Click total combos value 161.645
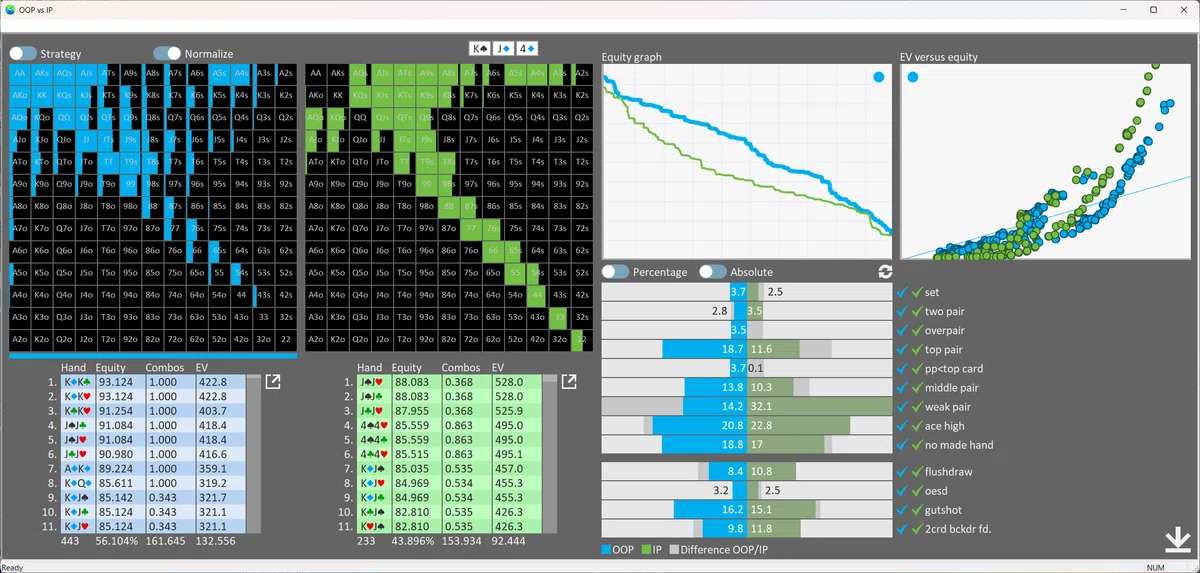1200x573 pixels. (x=165, y=541)
